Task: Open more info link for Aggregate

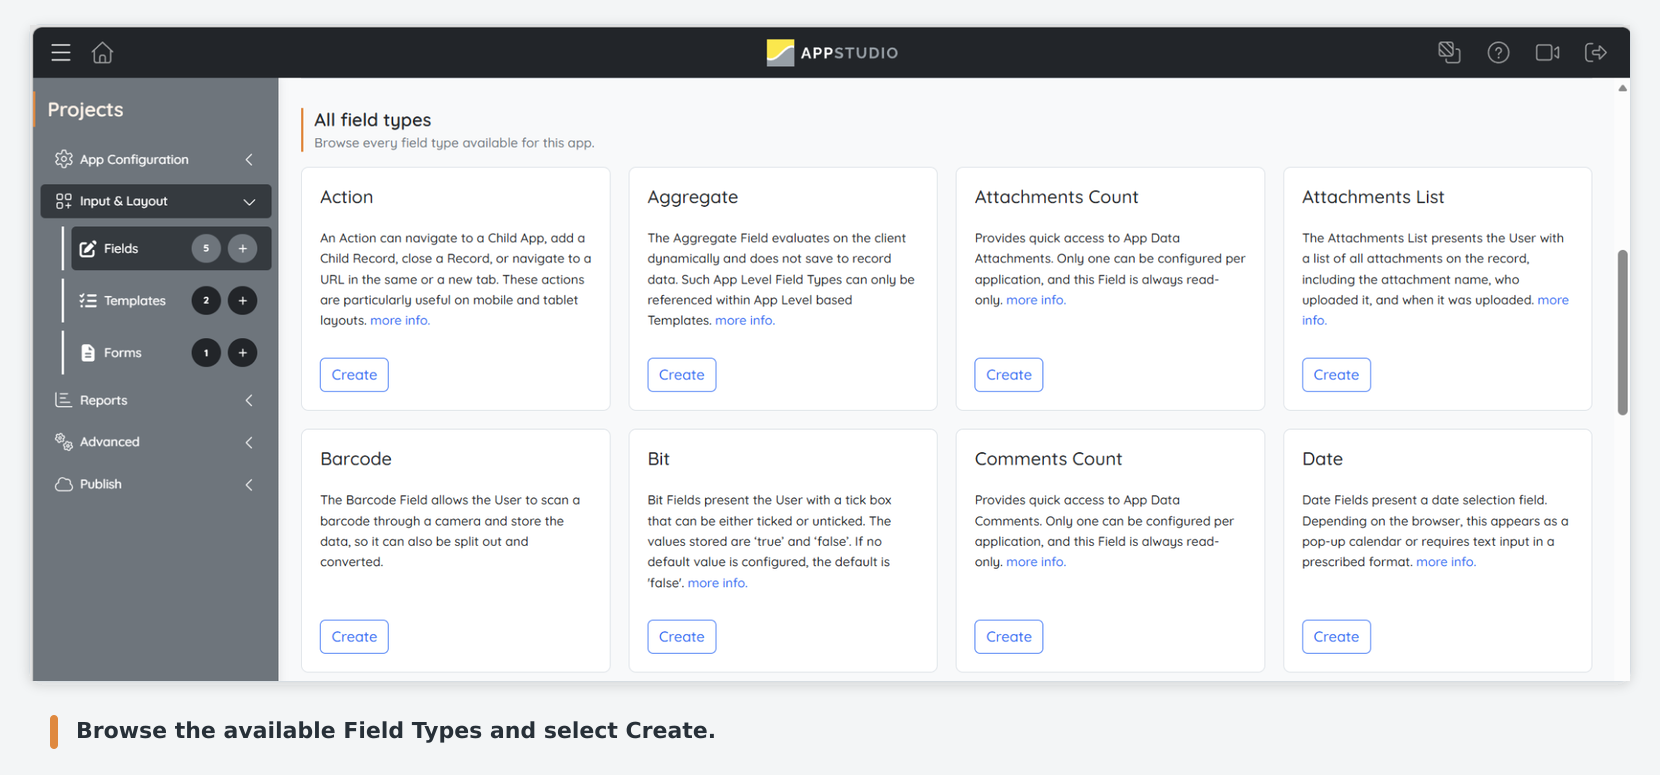Action: tap(745, 321)
